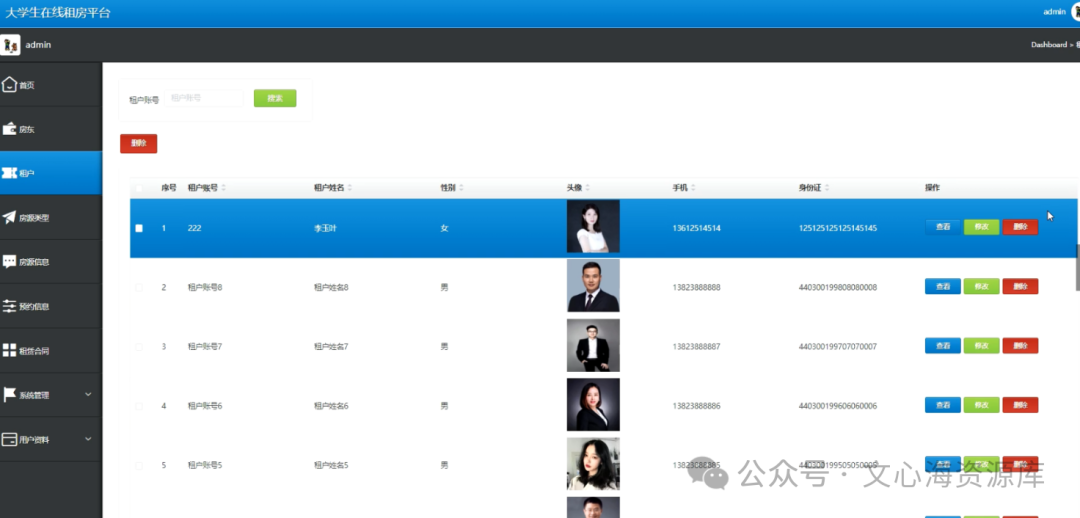Click 删除 for 租户姓名7
Screen dimensions: 1080x518
[1020, 346]
